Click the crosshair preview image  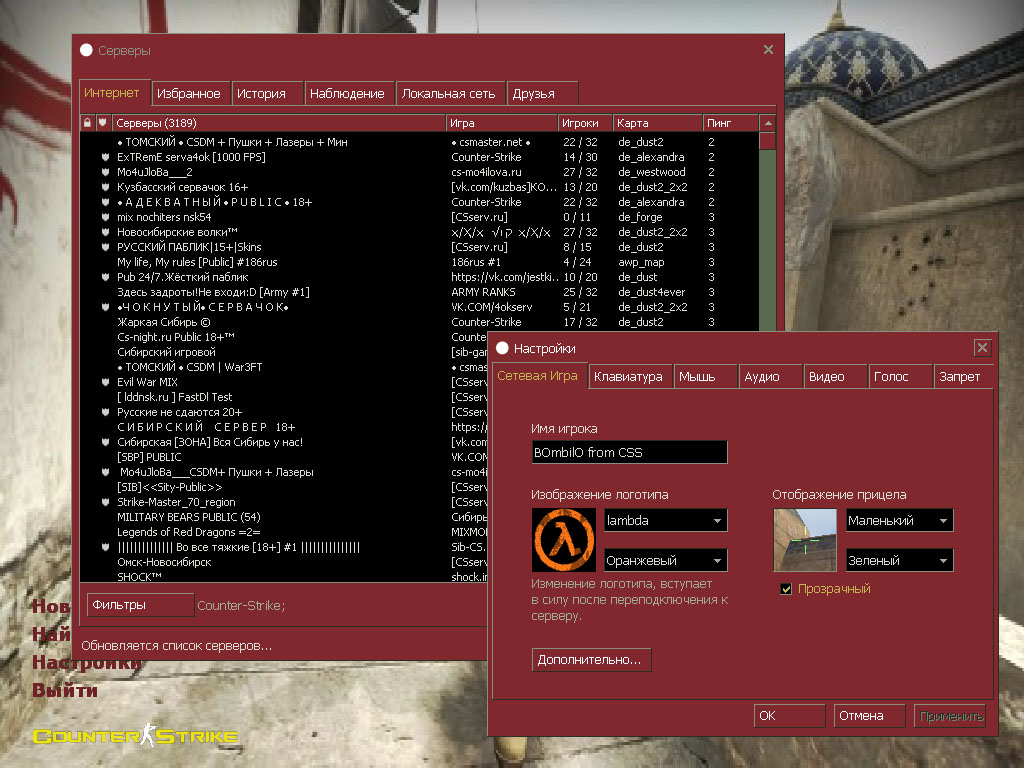(805, 540)
